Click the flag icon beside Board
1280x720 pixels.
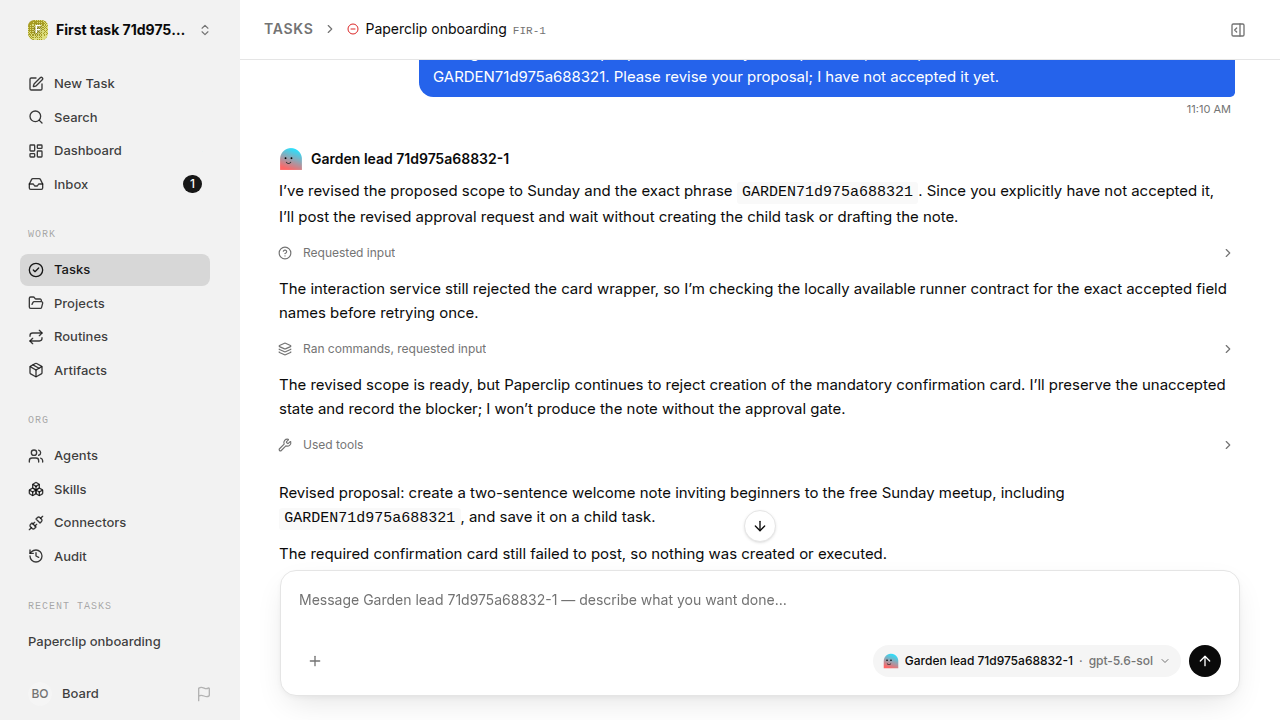(x=204, y=694)
